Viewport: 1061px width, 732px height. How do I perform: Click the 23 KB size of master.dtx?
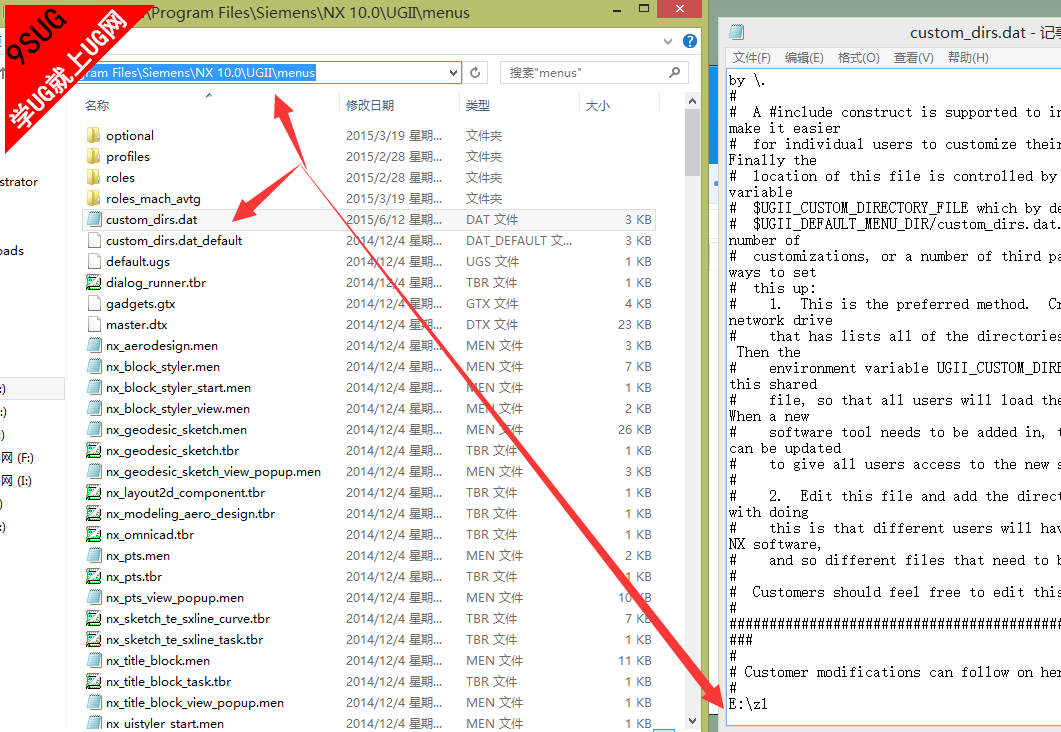click(x=635, y=324)
